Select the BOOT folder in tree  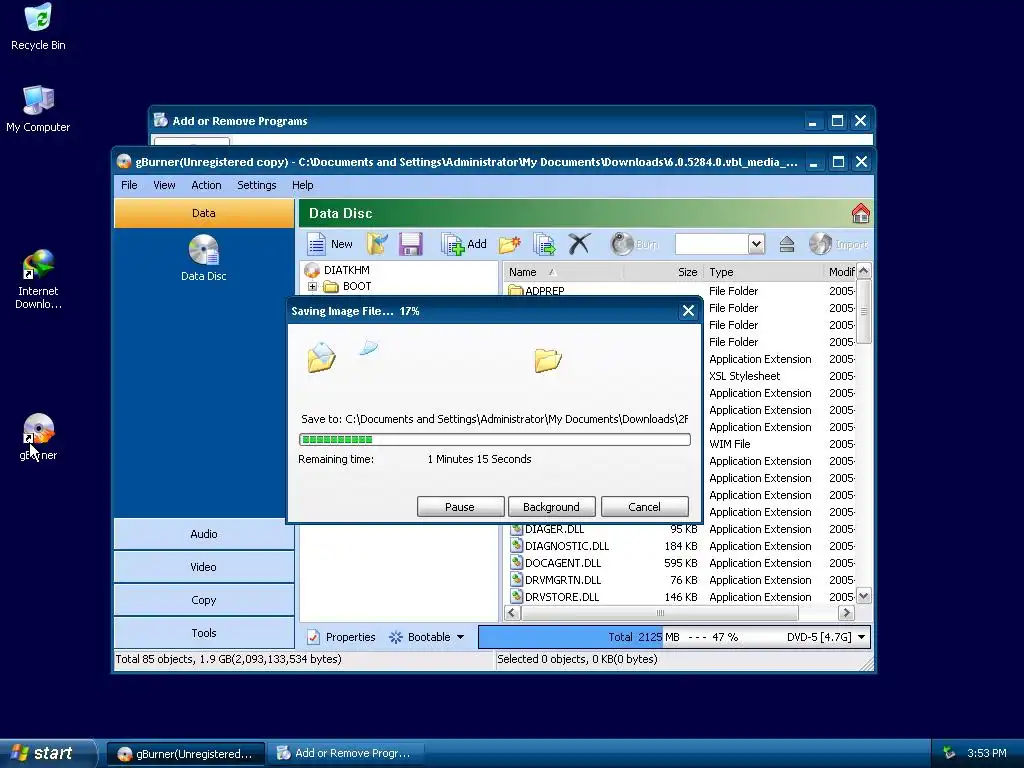357,286
